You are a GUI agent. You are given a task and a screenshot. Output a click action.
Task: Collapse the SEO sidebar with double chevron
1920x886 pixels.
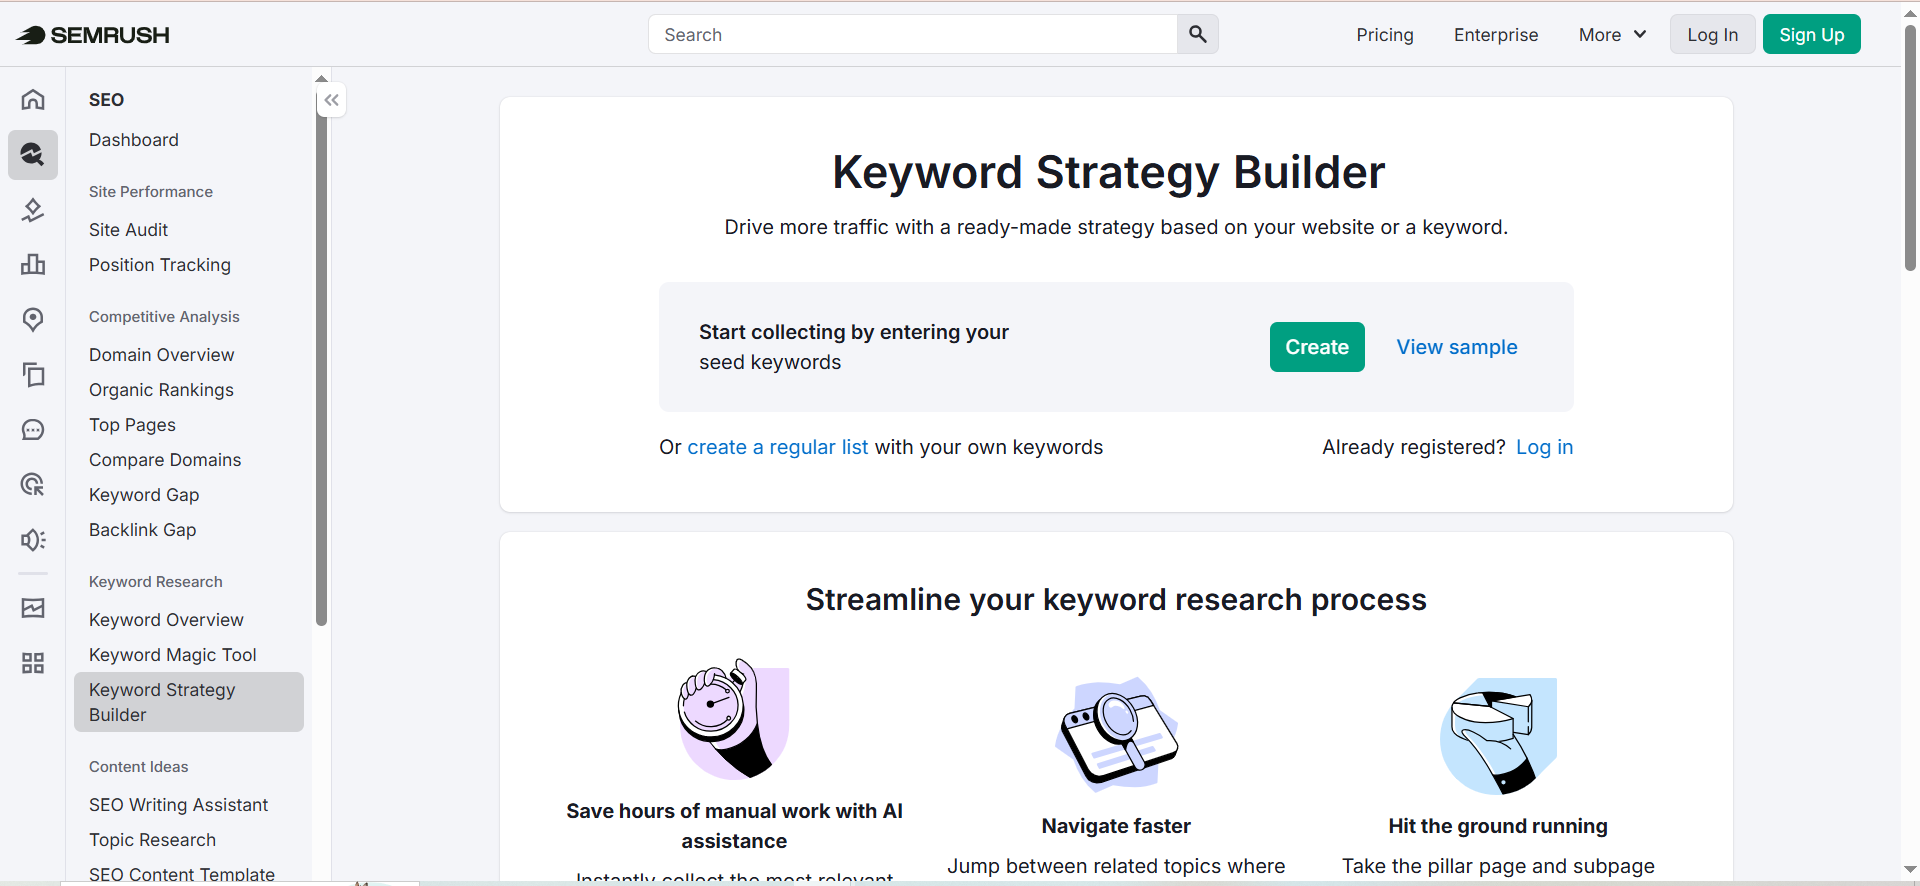[332, 100]
